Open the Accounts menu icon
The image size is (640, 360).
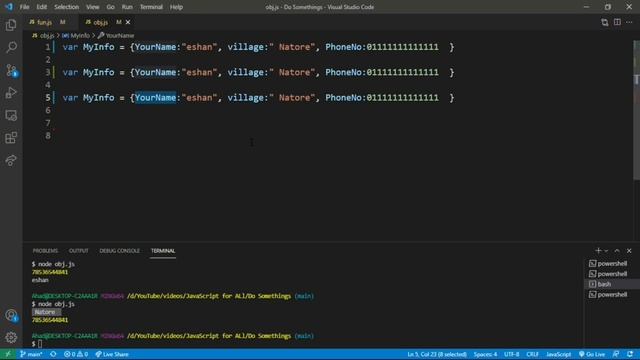click(x=11, y=316)
